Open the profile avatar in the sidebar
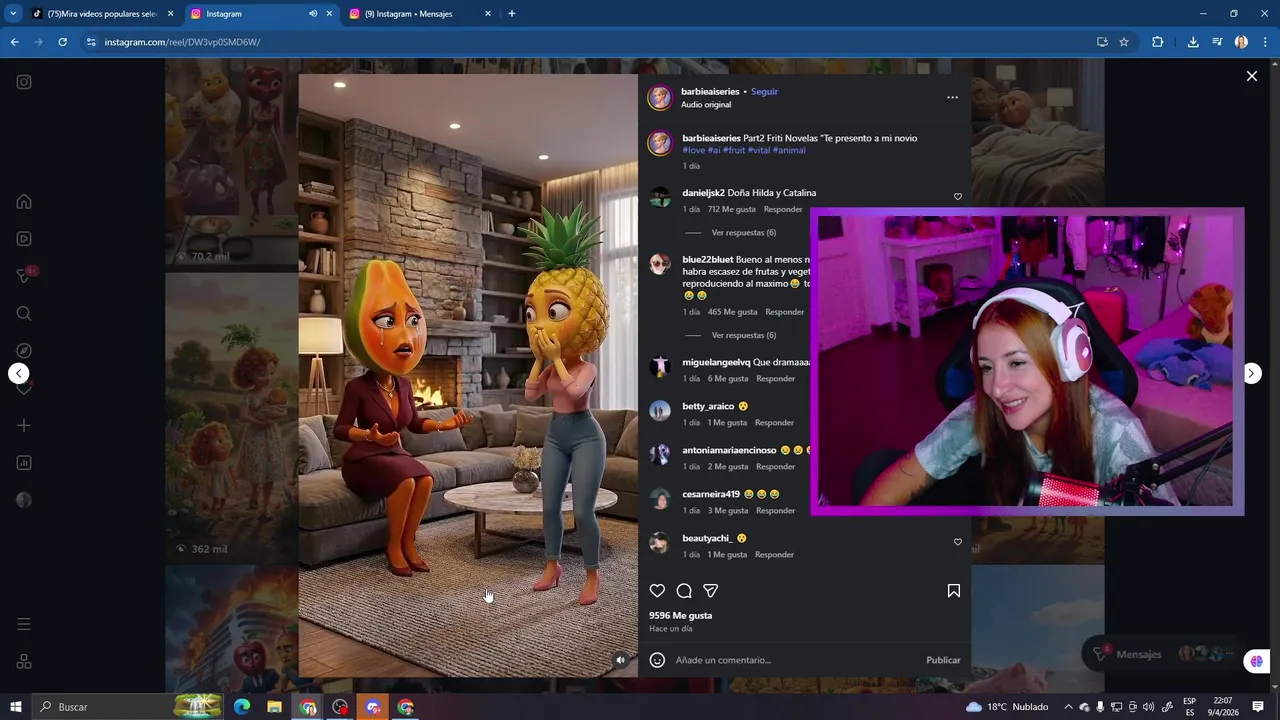The height and width of the screenshot is (720, 1280). click(x=24, y=500)
